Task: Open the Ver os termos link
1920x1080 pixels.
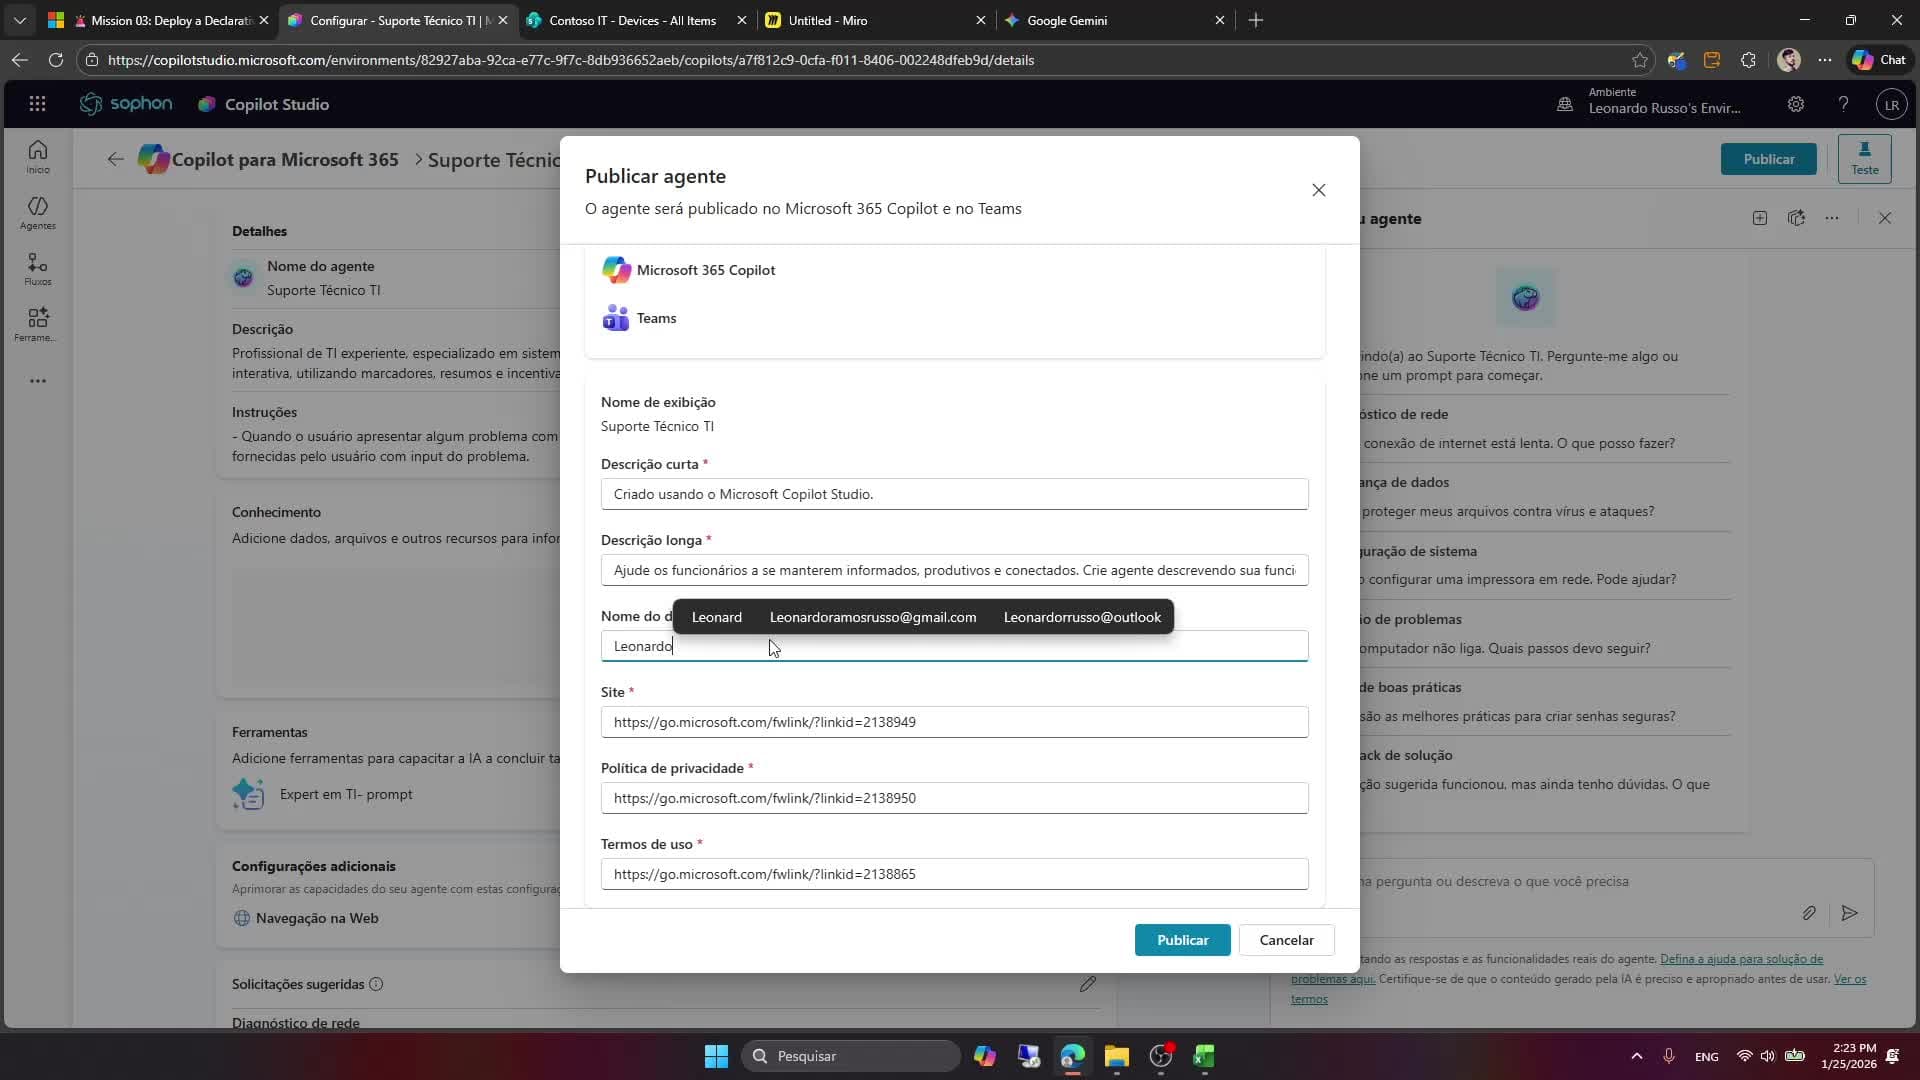Action: [1849, 979]
